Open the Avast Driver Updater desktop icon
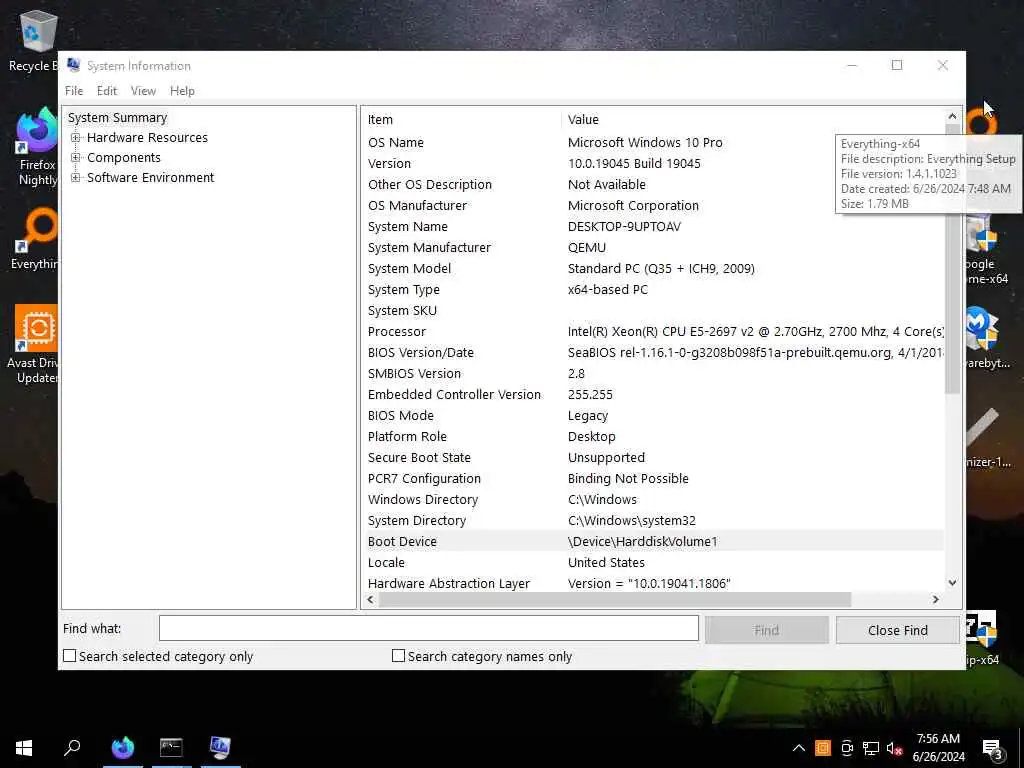This screenshot has height=768, width=1024. (34, 345)
